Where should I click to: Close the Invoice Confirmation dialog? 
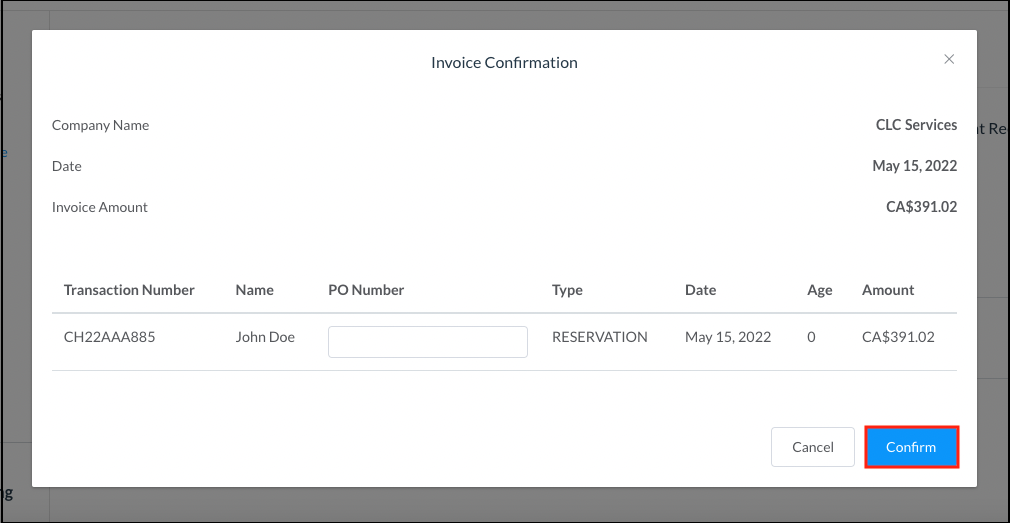click(x=949, y=60)
